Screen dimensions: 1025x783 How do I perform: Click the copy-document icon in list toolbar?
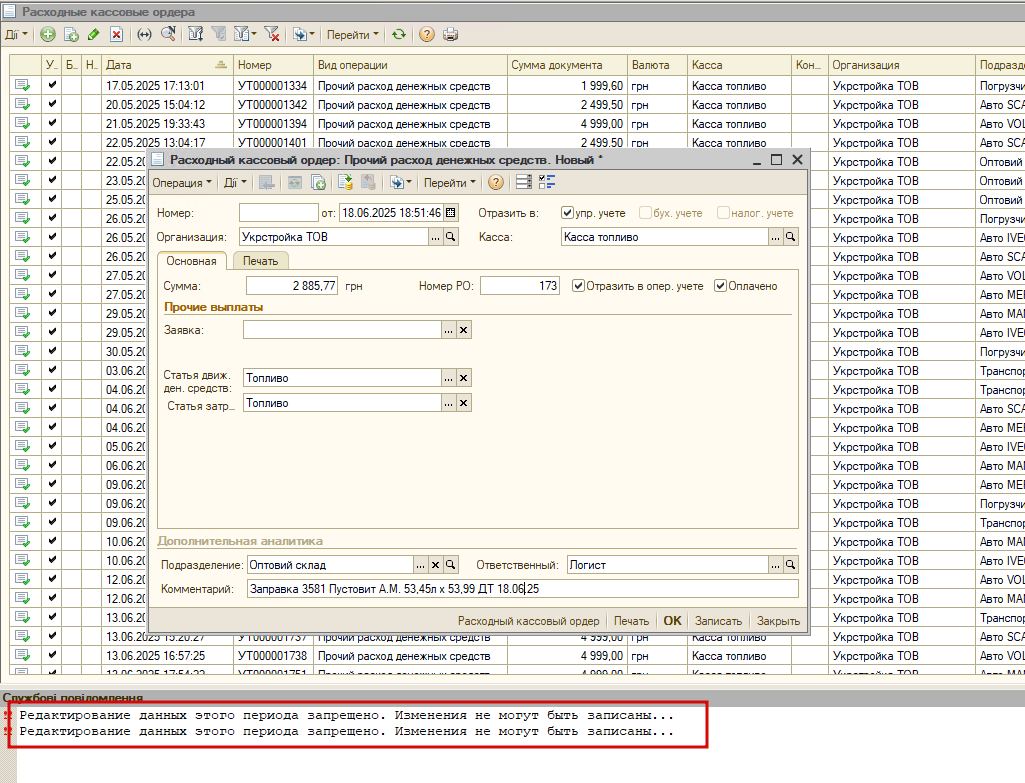tap(71, 35)
